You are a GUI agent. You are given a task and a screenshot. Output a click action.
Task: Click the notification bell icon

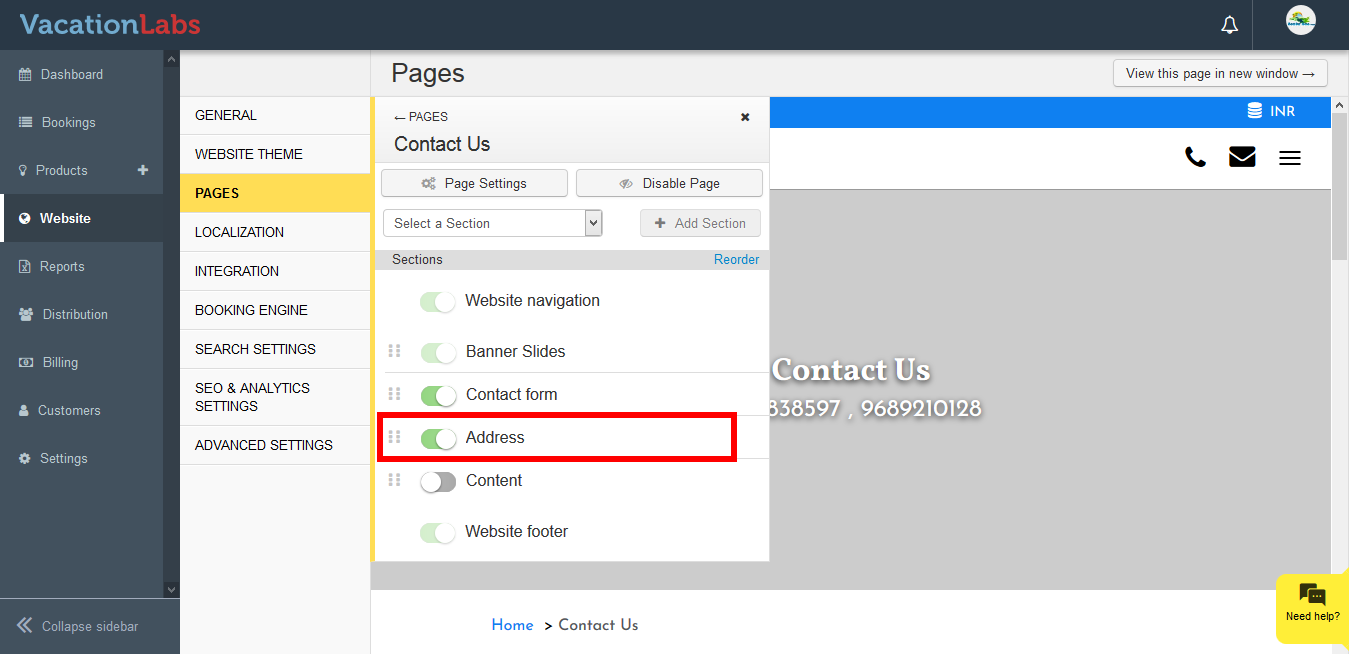(1230, 25)
